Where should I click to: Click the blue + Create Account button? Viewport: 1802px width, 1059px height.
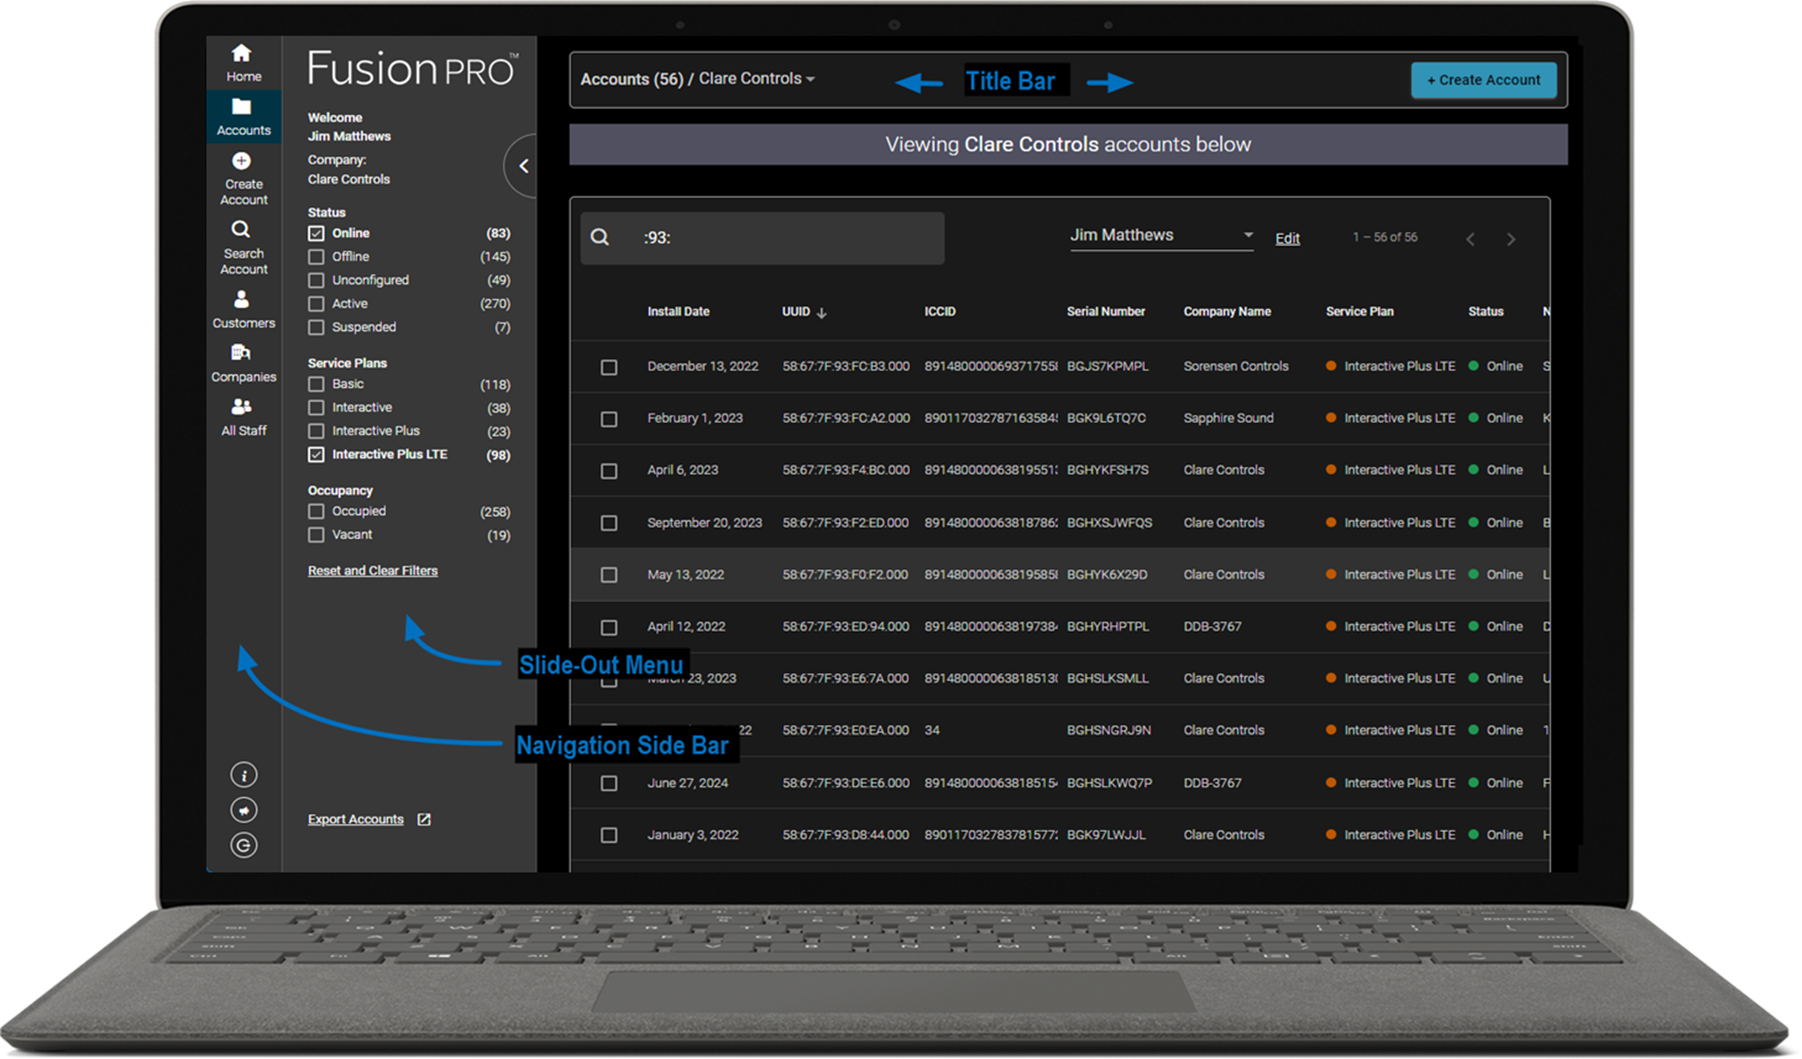(x=1483, y=80)
